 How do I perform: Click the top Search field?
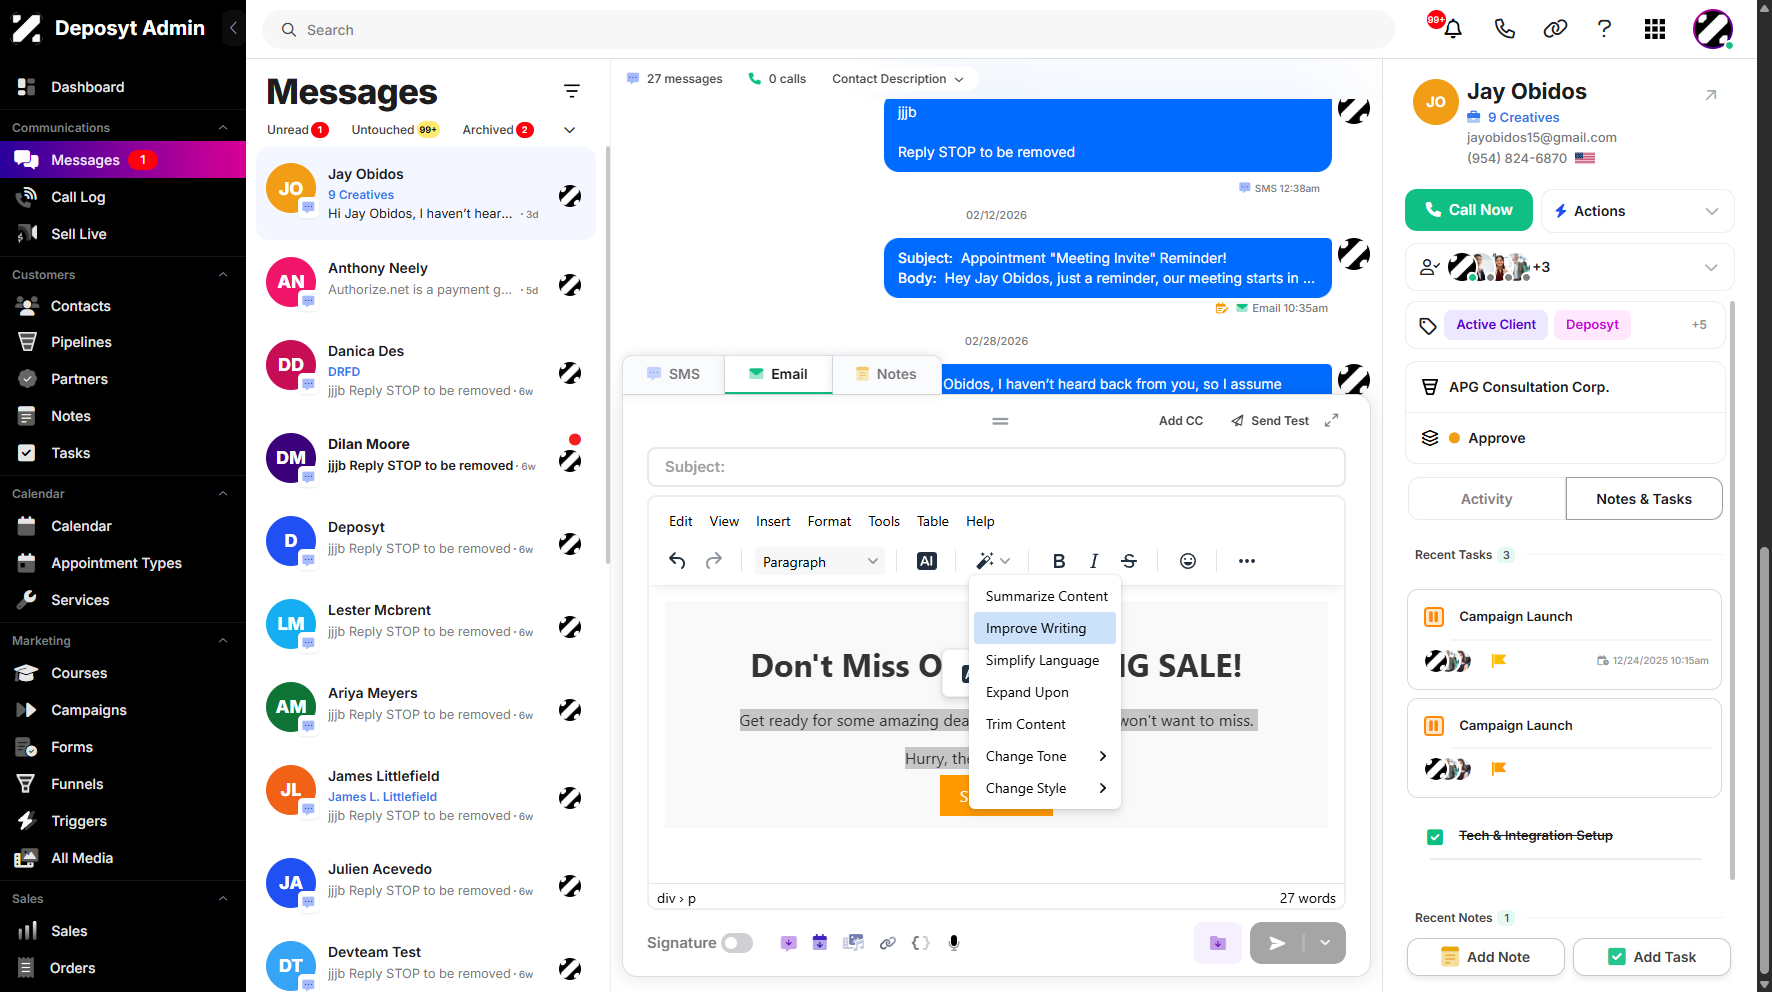click(828, 30)
